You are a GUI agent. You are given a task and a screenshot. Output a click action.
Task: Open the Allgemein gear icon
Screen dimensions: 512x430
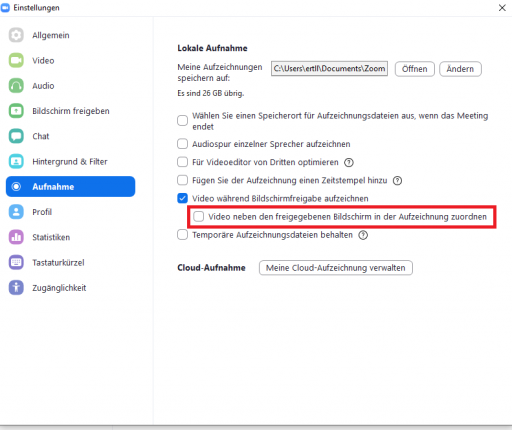[16, 35]
